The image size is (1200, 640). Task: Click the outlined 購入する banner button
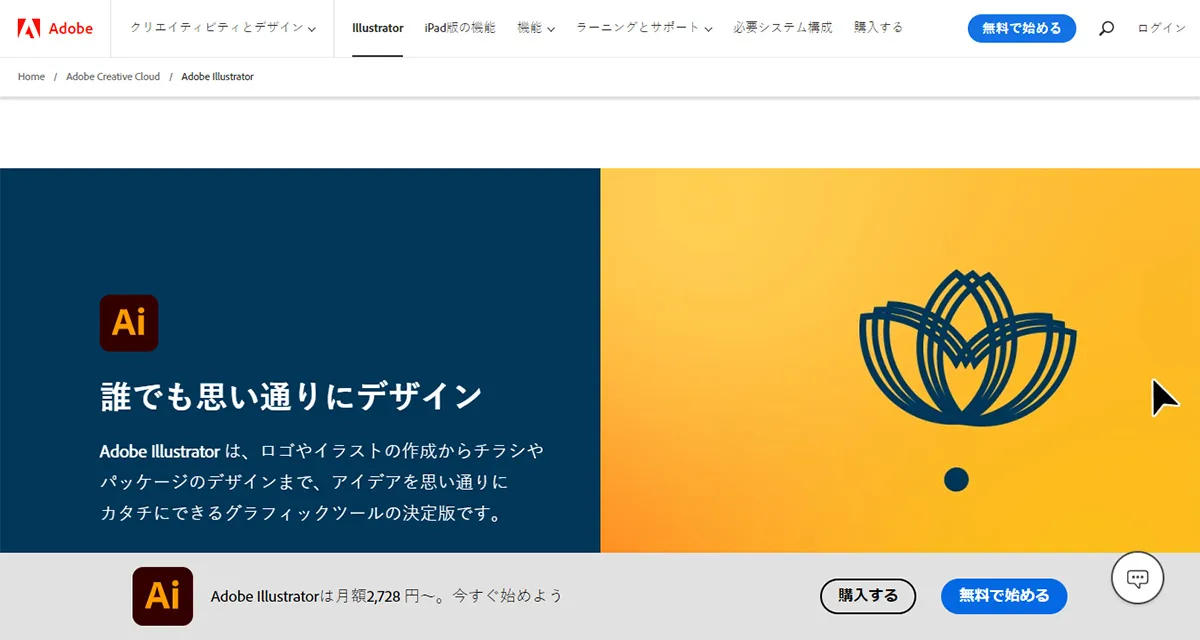pos(868,596)
